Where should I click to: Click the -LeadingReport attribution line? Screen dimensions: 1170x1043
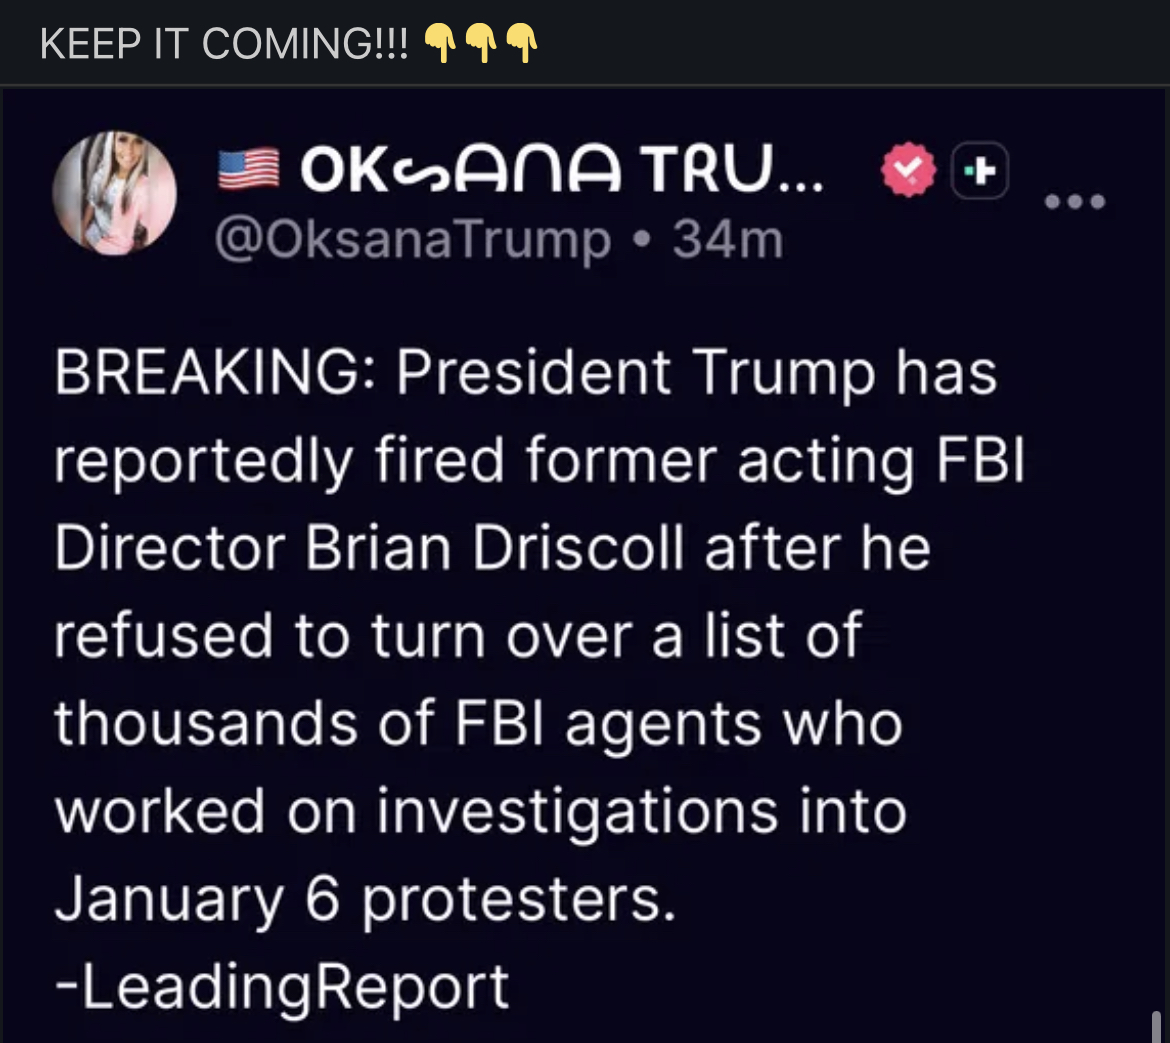coord(282,986)
